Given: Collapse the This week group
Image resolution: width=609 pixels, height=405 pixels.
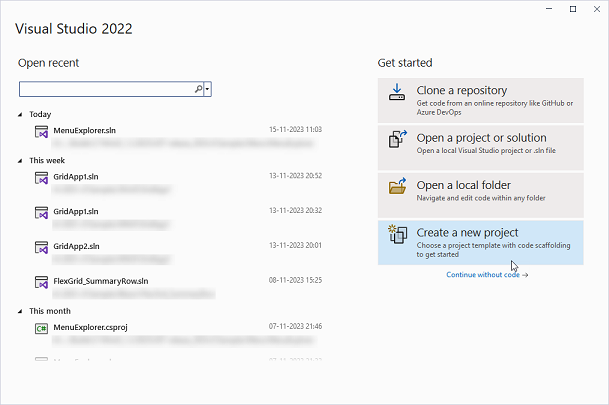Looking at the screenshot, I should coord(21,160).
